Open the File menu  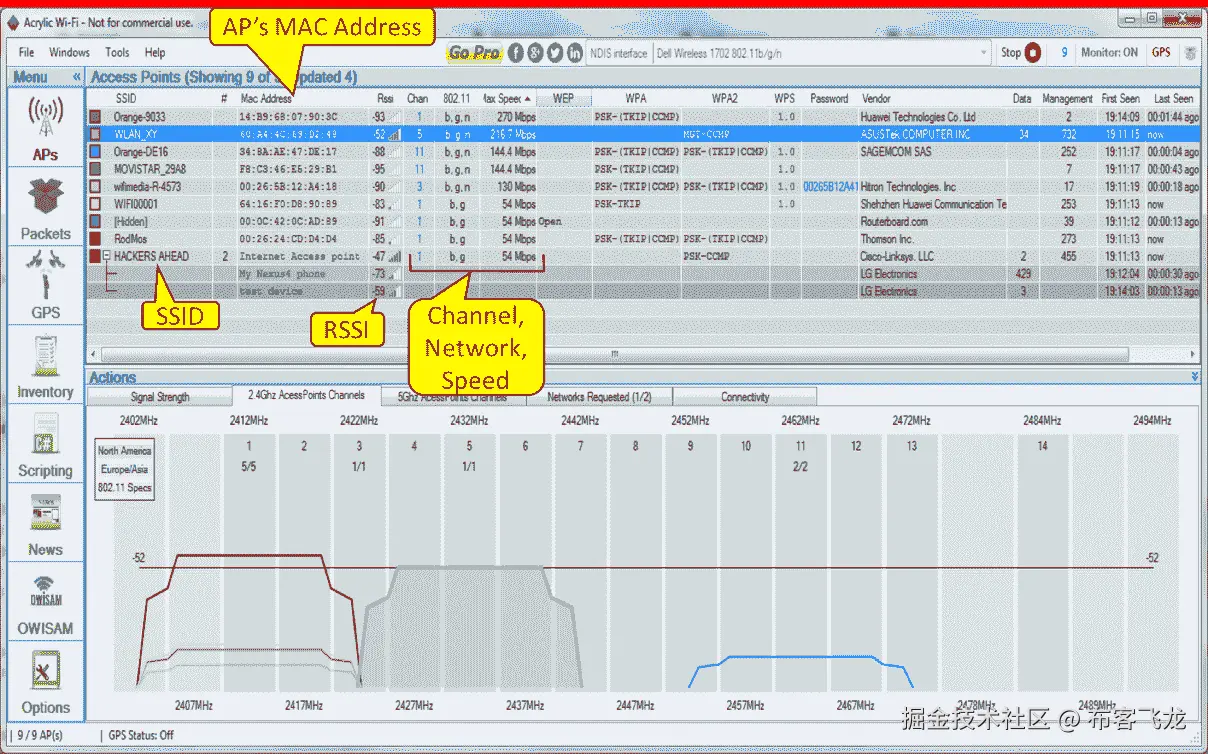[26, 53]
